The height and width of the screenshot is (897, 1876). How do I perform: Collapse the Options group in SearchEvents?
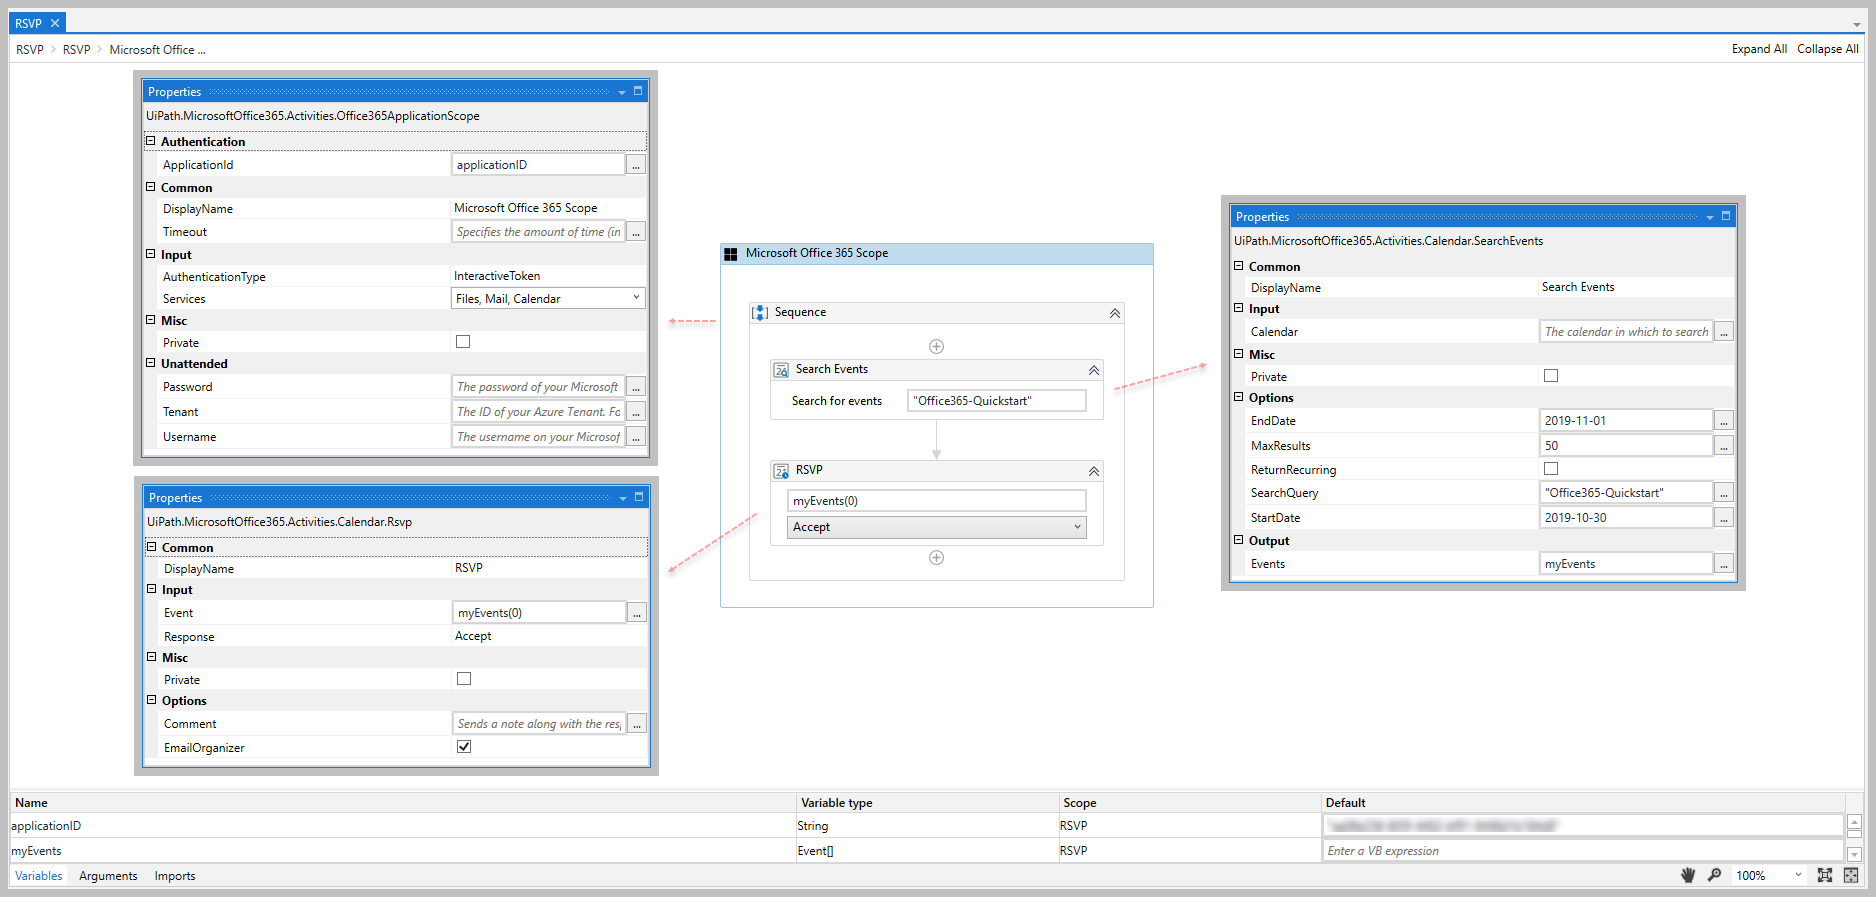[x=1239, y=397]
